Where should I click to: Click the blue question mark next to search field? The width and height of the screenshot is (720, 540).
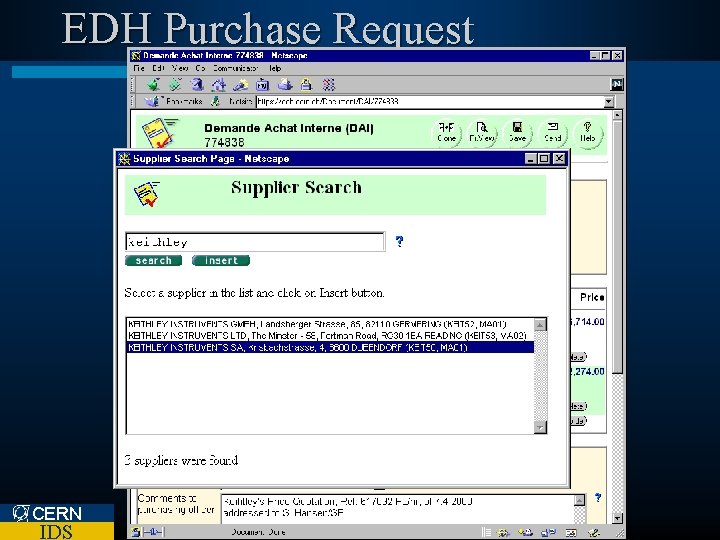(x=399, y=241)
